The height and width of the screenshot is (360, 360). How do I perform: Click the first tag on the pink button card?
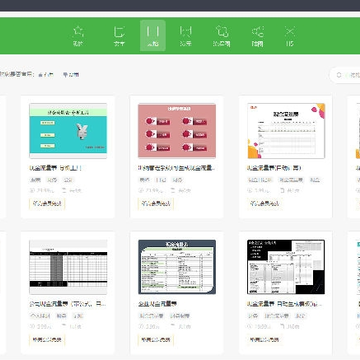pos(144,180)
